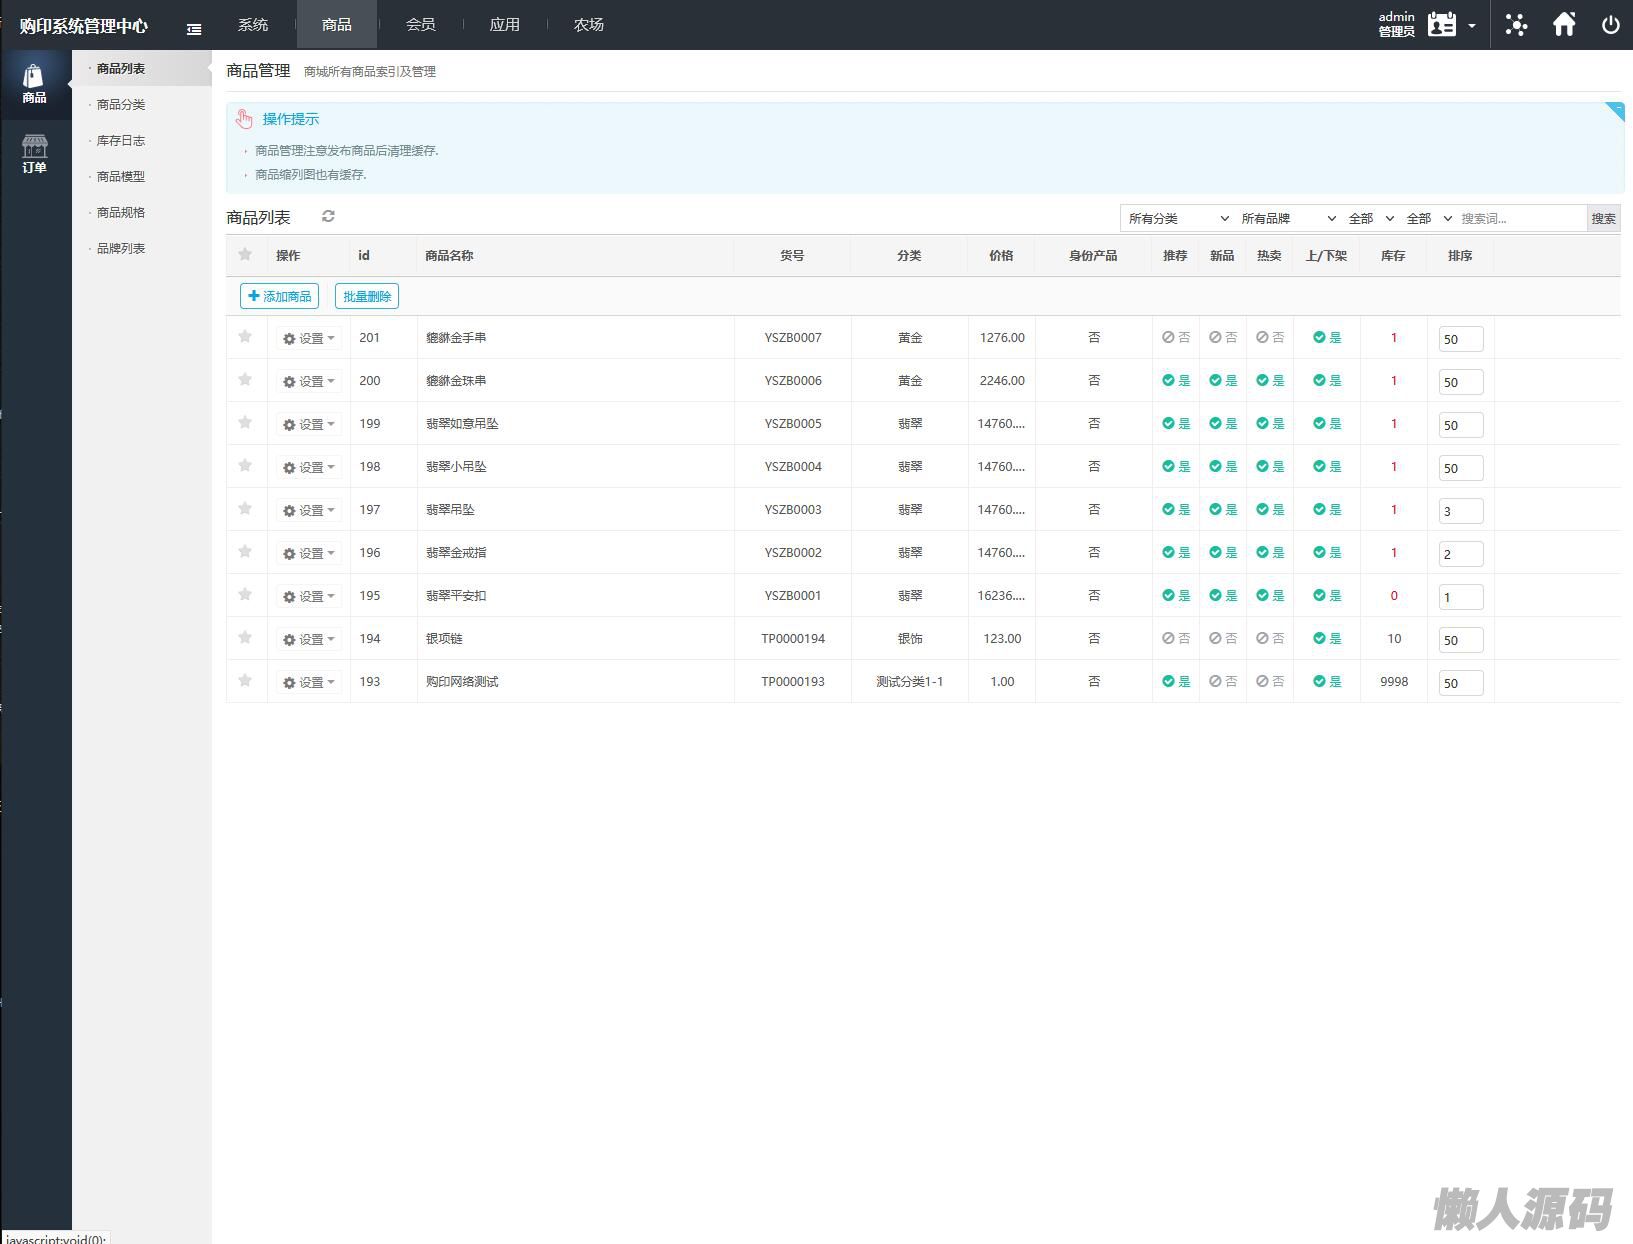
Task: Toggle 热卖 status for product 193
Action: tap(1270, 682)
